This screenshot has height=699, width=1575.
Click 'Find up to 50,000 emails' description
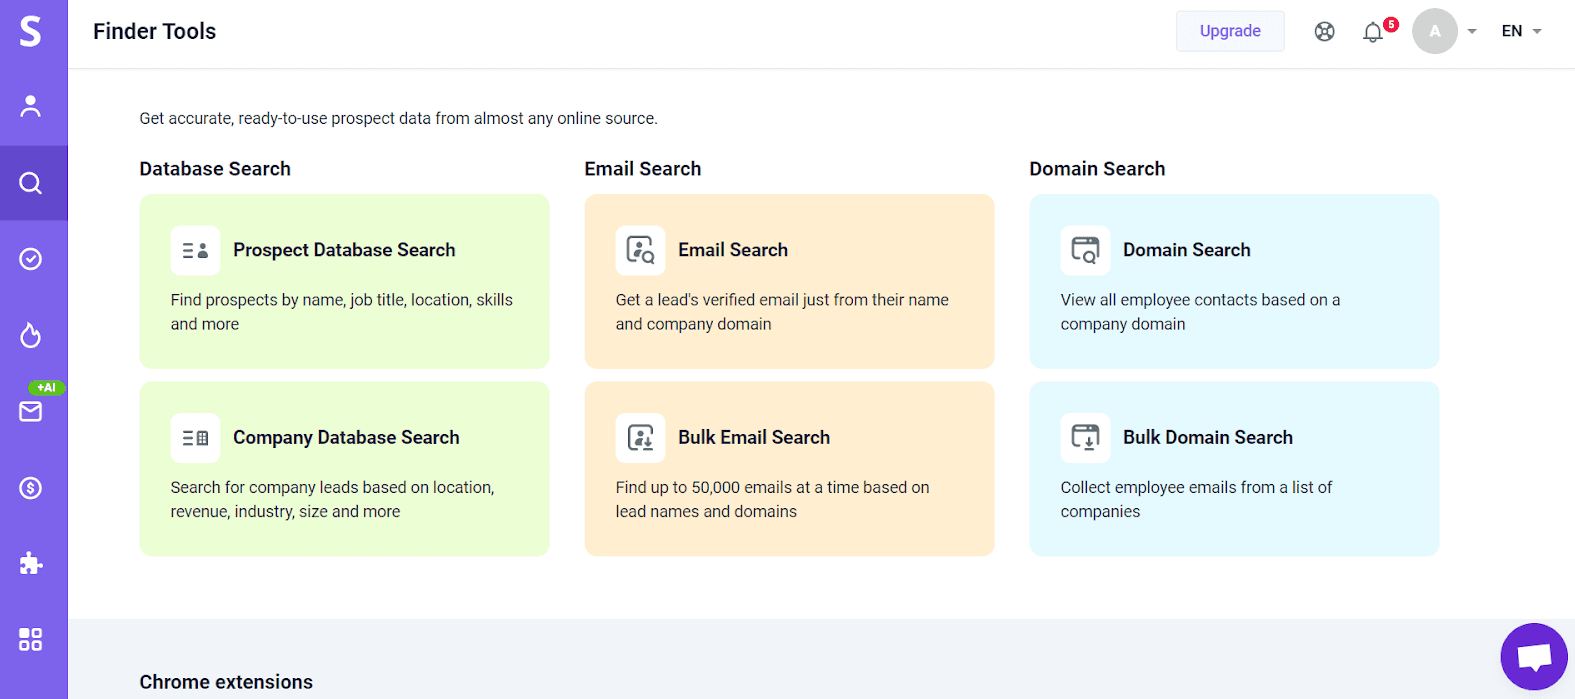pyautogui.click(x=773, y=499)
